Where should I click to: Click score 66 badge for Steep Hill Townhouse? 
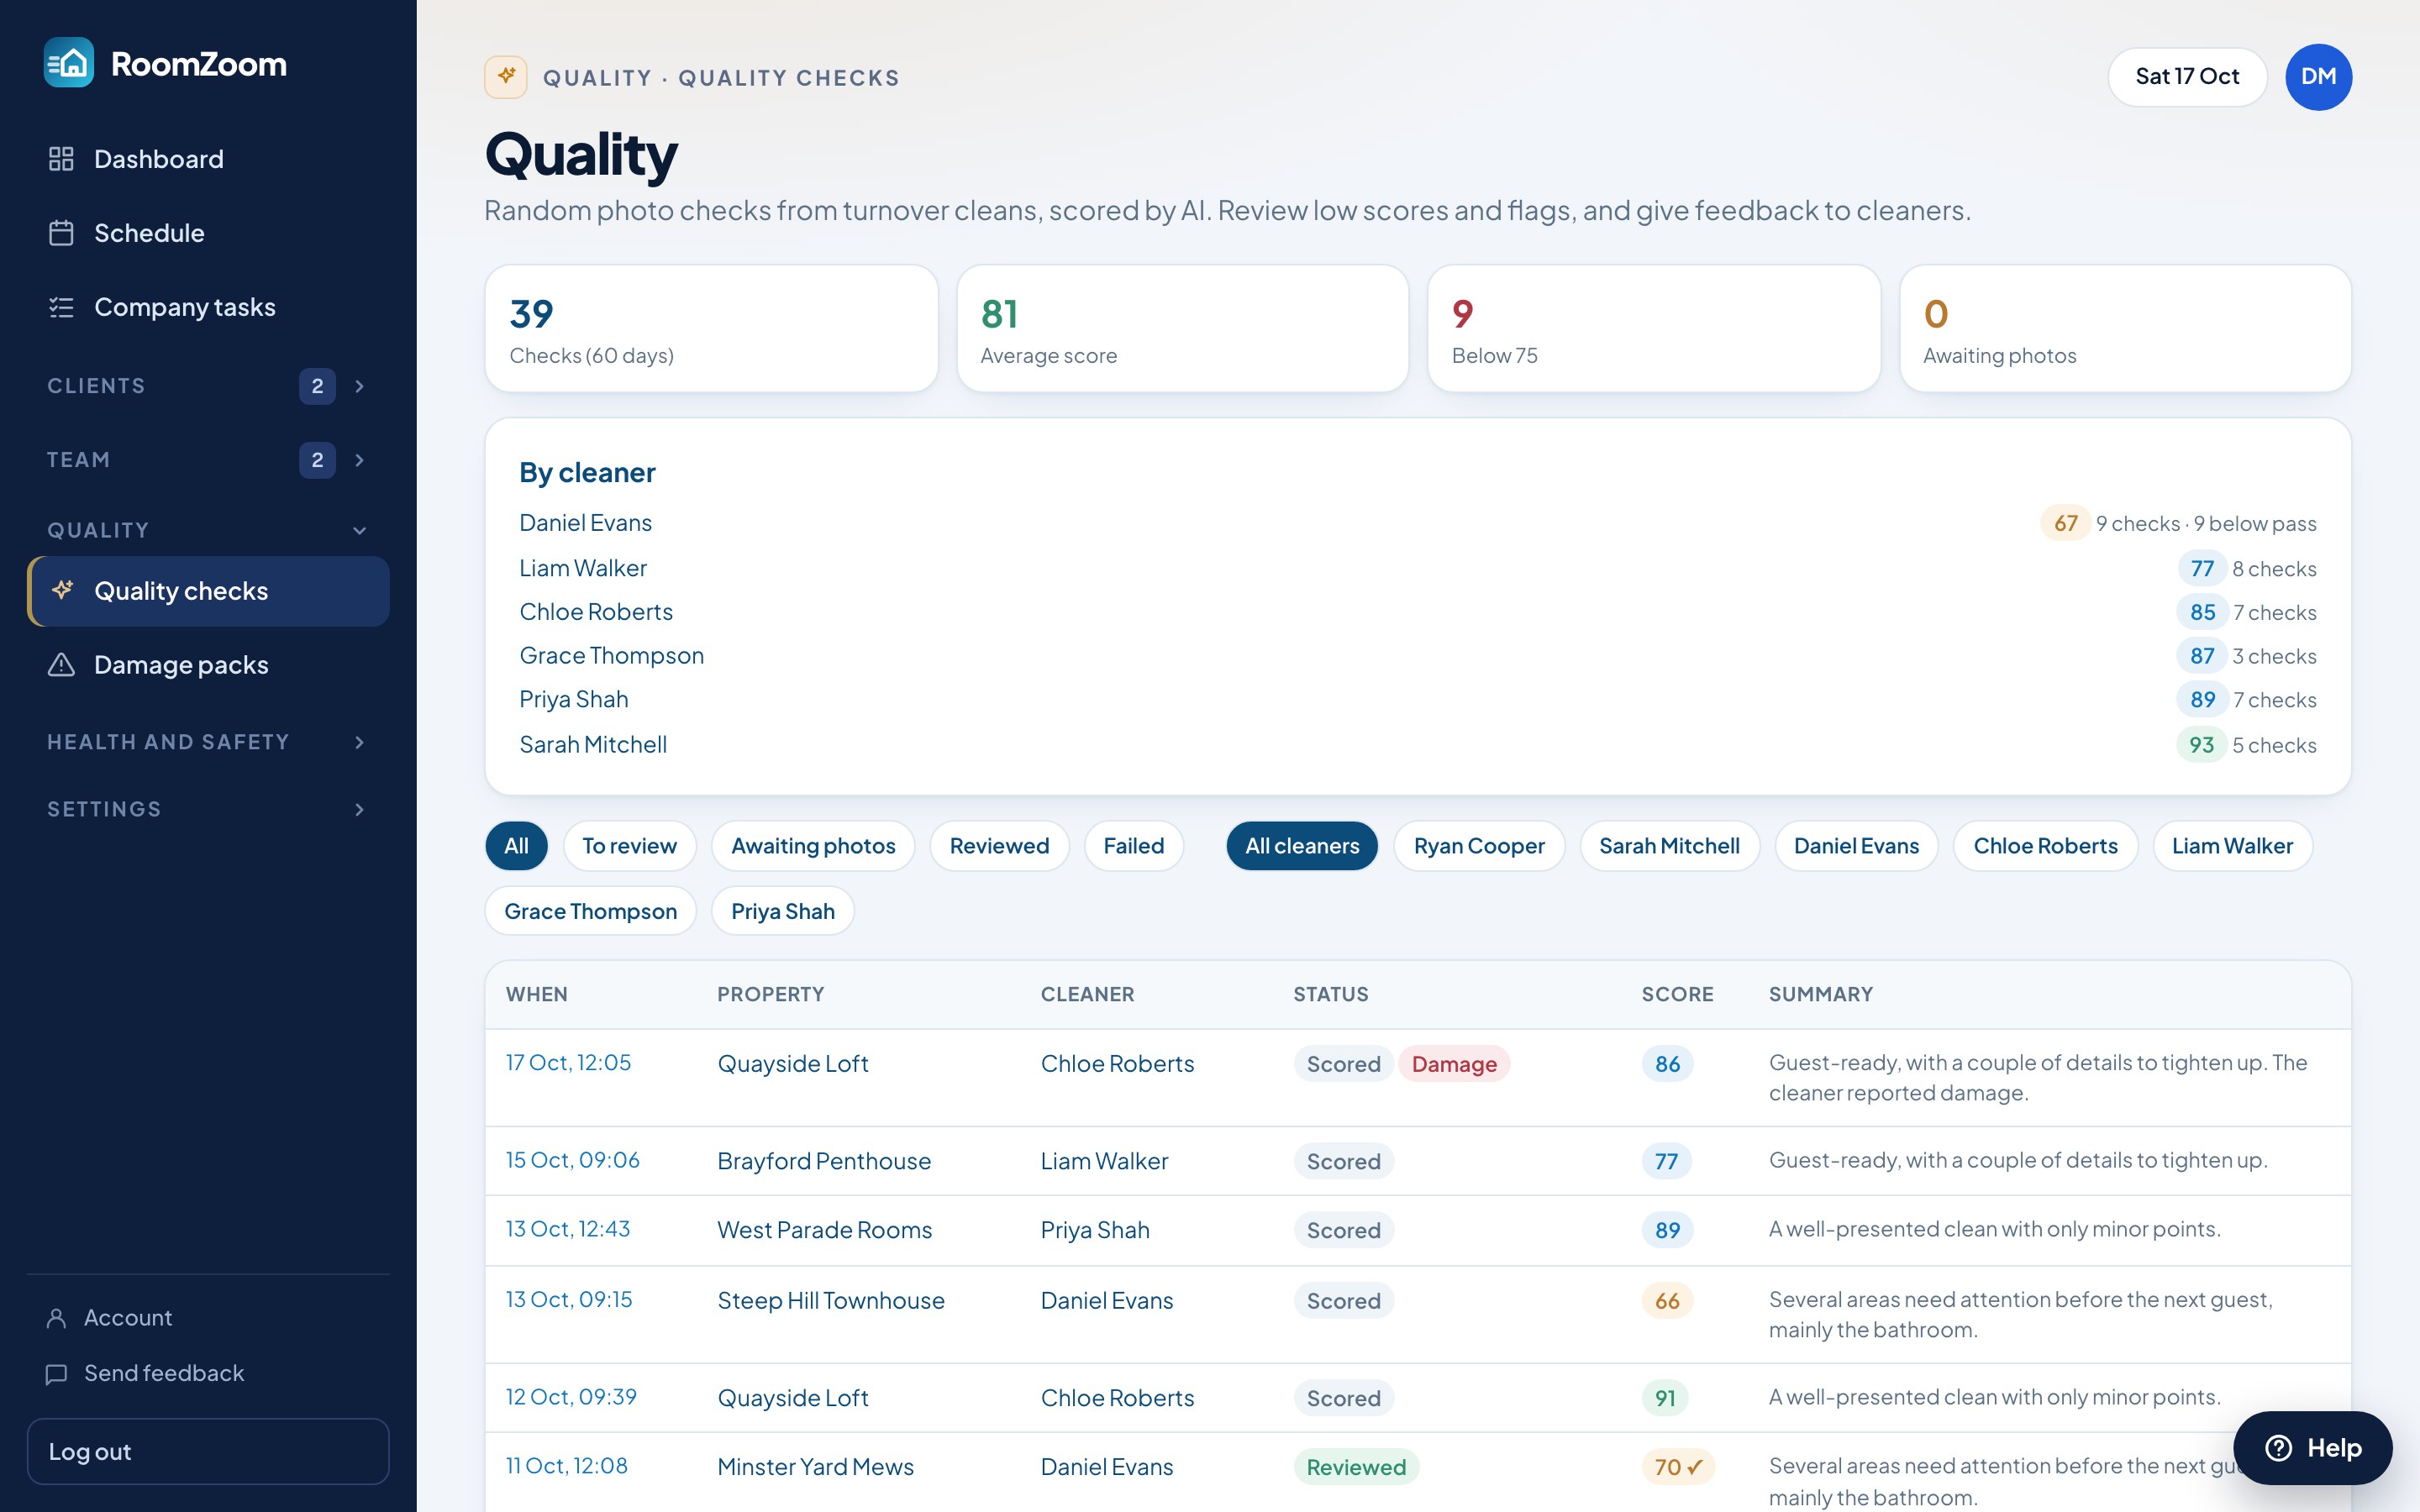(1667, 1300)
